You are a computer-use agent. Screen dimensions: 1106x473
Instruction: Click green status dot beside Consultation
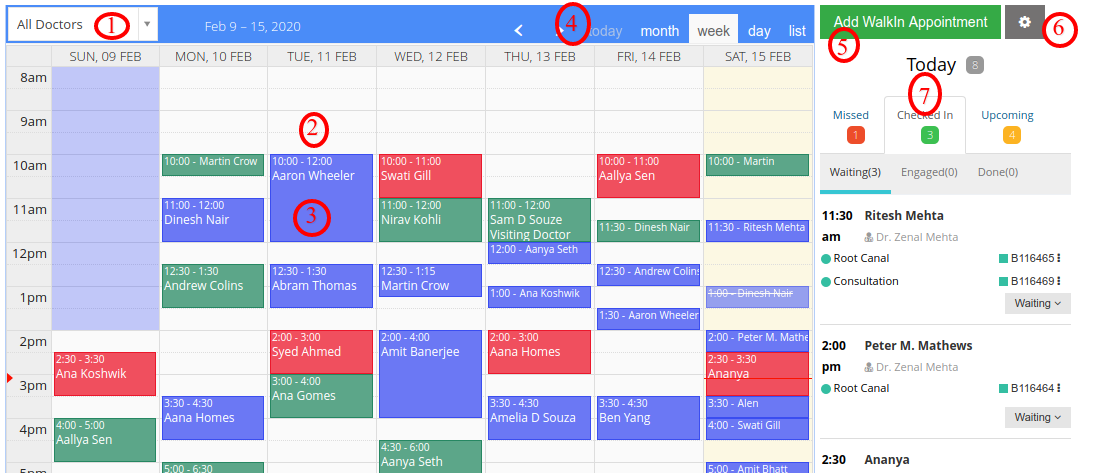[x=826, y=281]
